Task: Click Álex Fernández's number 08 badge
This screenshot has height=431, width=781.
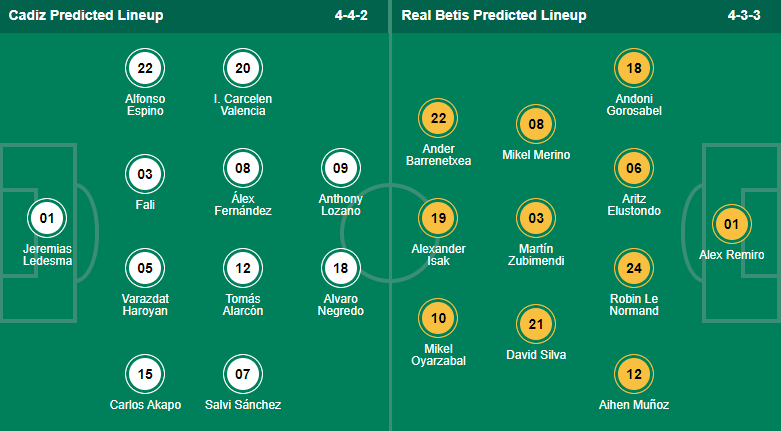Action: click(243, 168)
